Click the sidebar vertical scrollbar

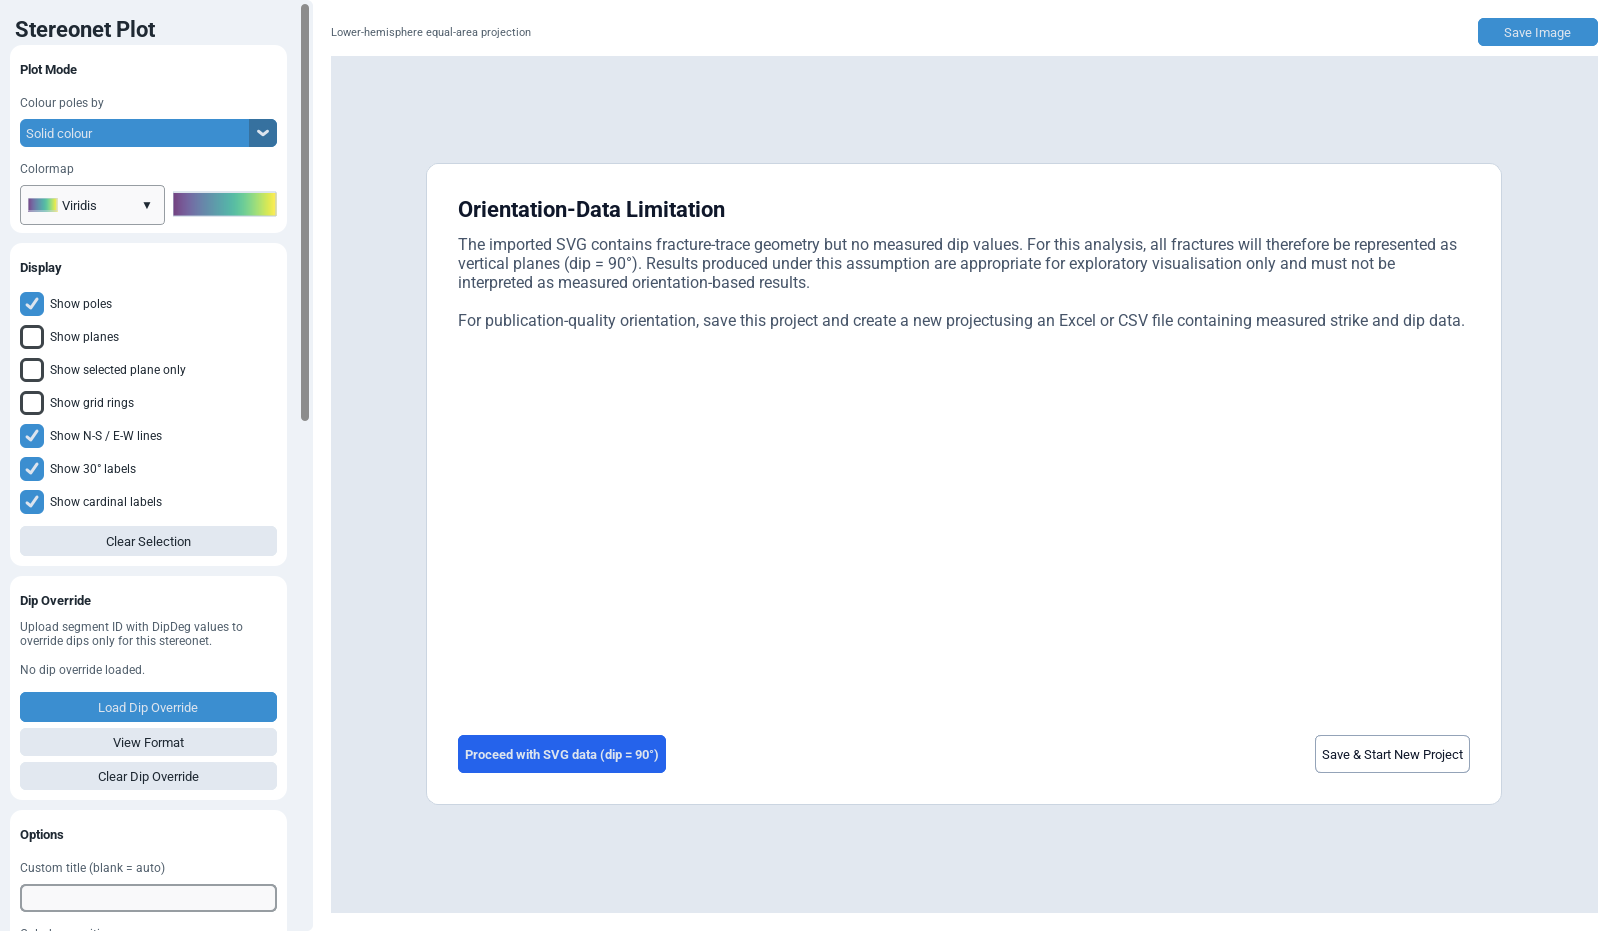(x=305, y=212)
